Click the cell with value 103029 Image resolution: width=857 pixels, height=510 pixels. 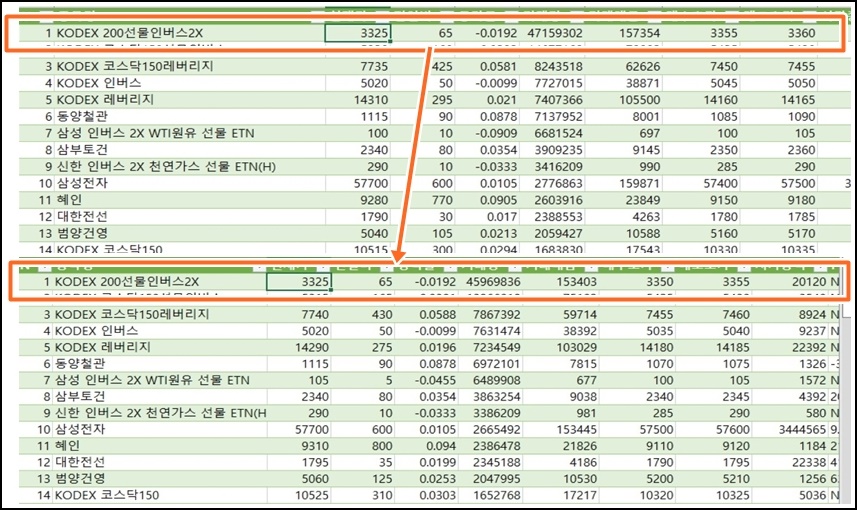[x=561, y=348]
